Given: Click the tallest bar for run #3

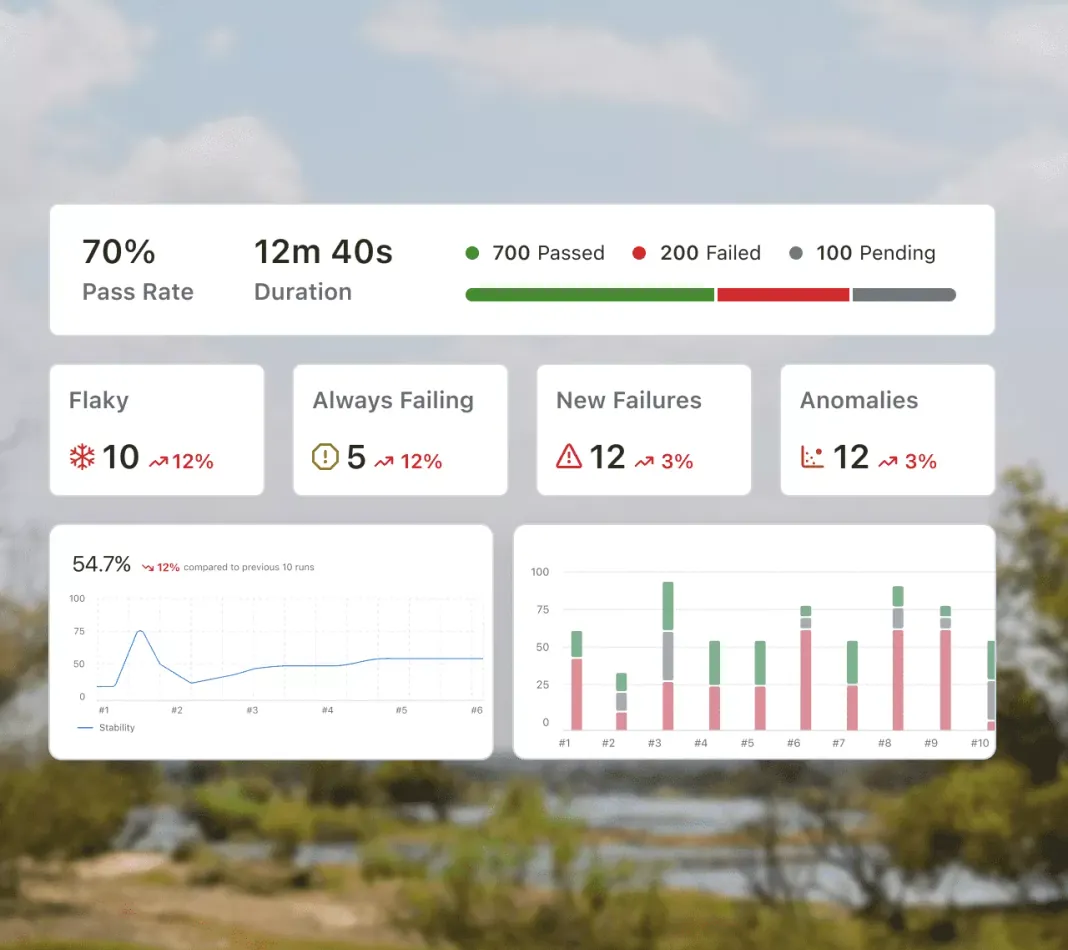Looking at the screenshot, I should click(668, 656).
